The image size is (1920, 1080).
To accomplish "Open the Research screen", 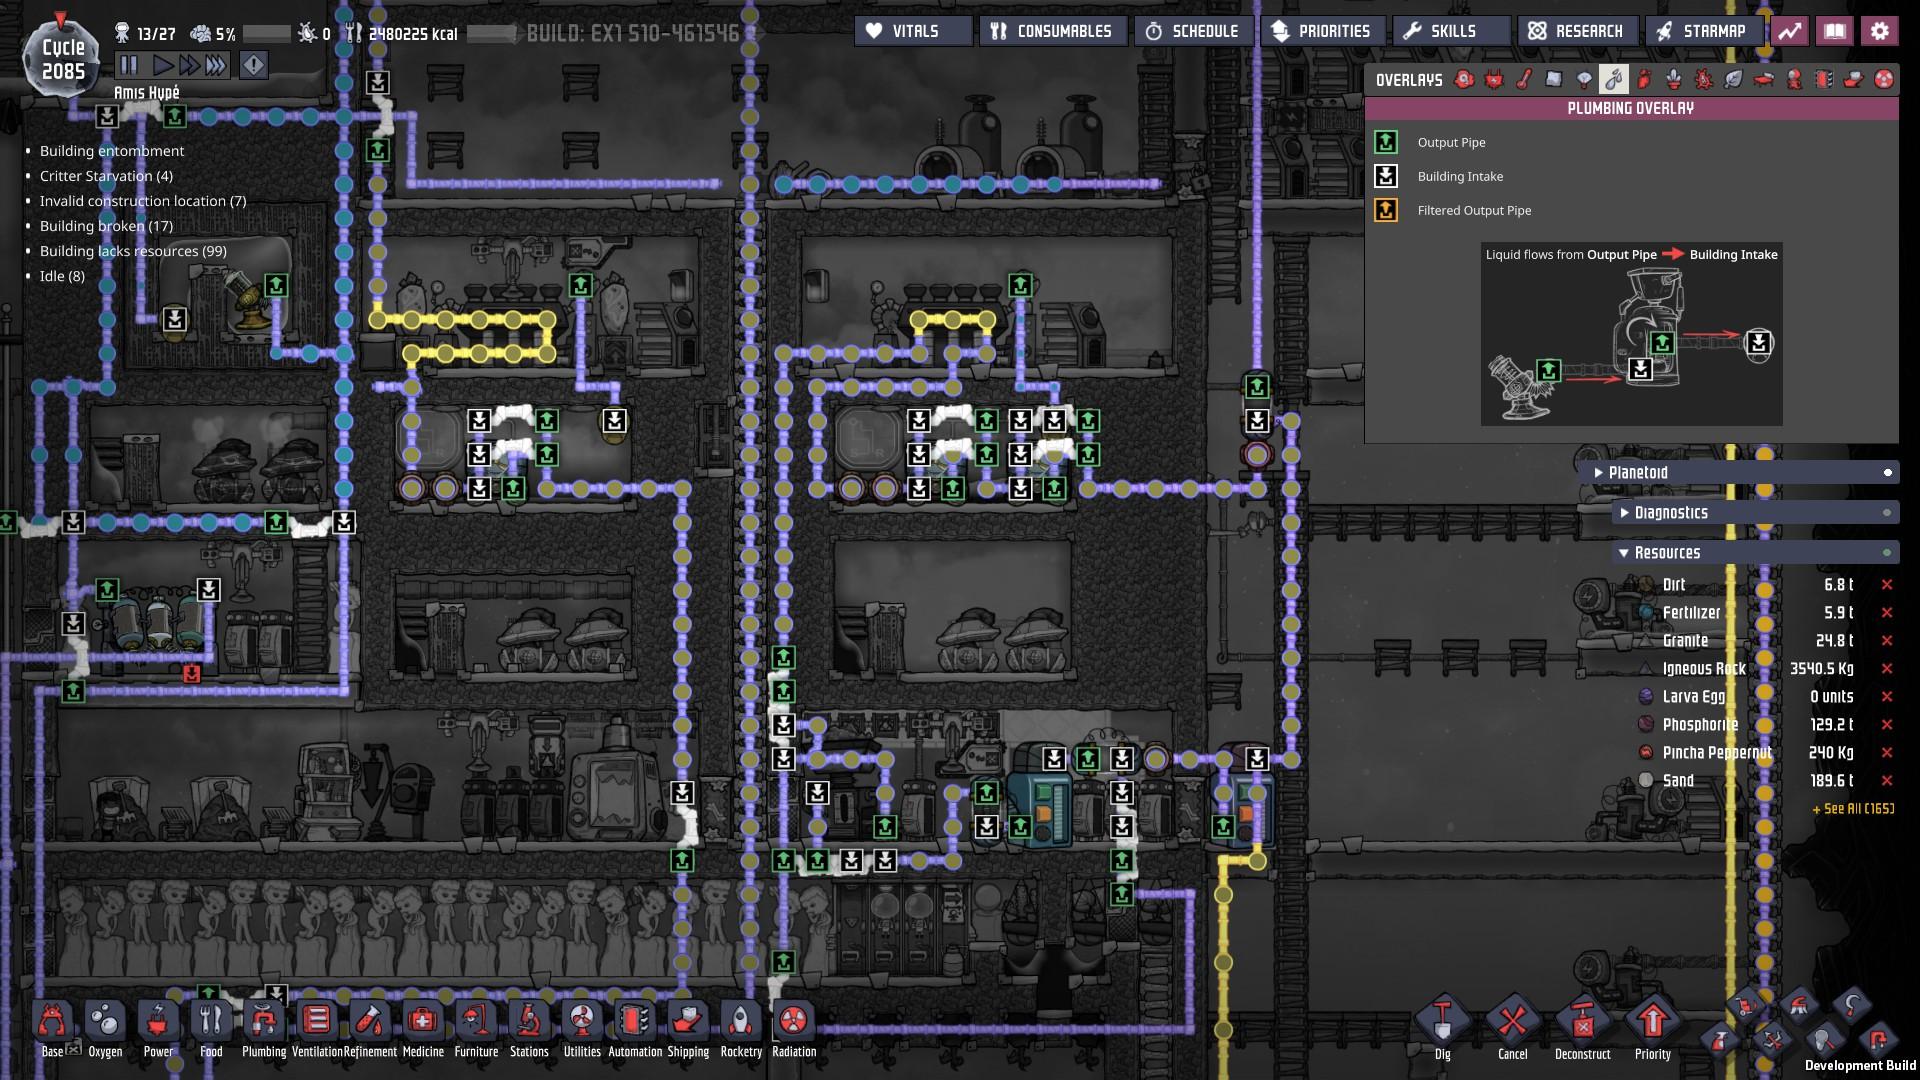I will 1577,31.
